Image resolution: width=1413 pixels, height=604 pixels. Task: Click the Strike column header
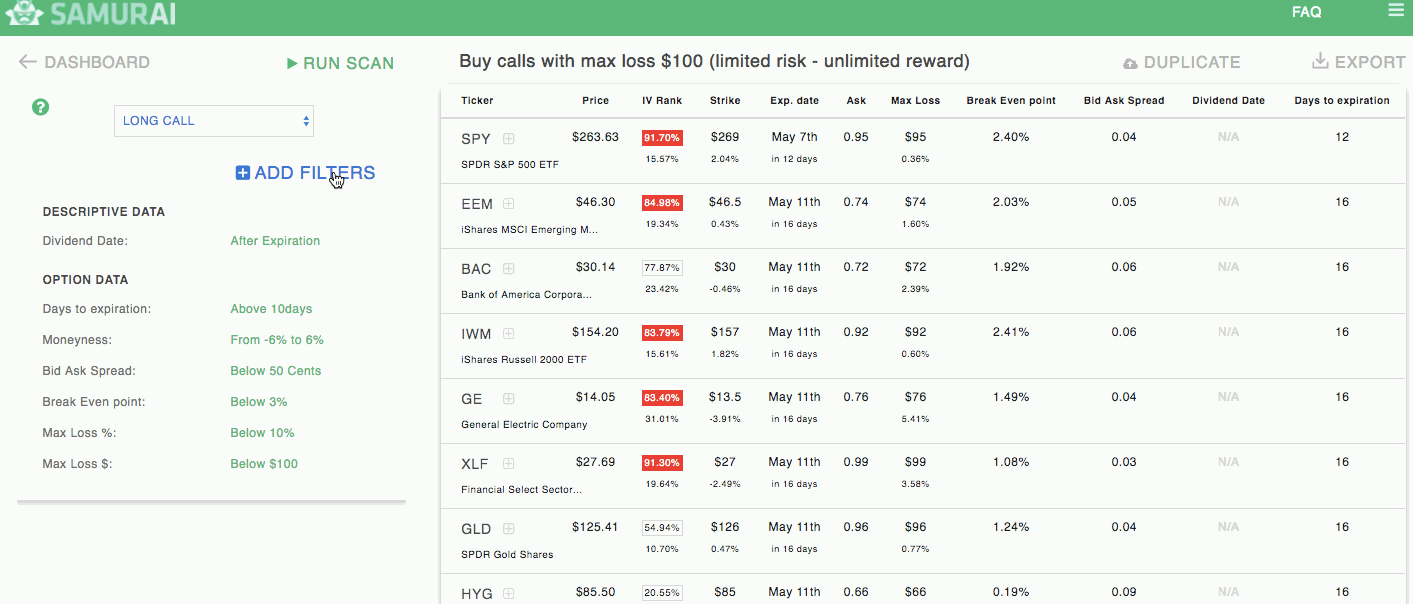725,101
